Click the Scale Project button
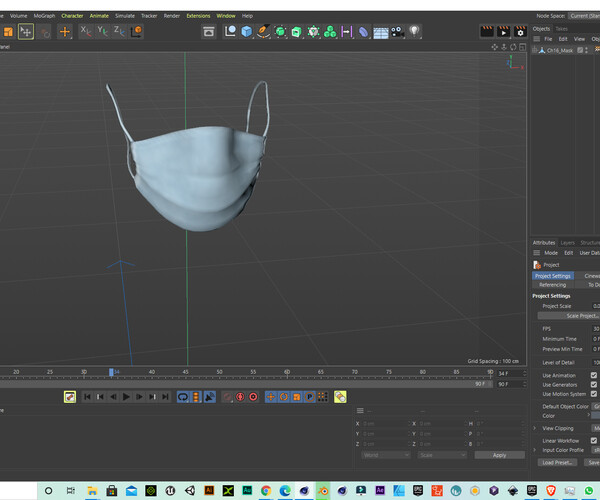 click(581, 316)
